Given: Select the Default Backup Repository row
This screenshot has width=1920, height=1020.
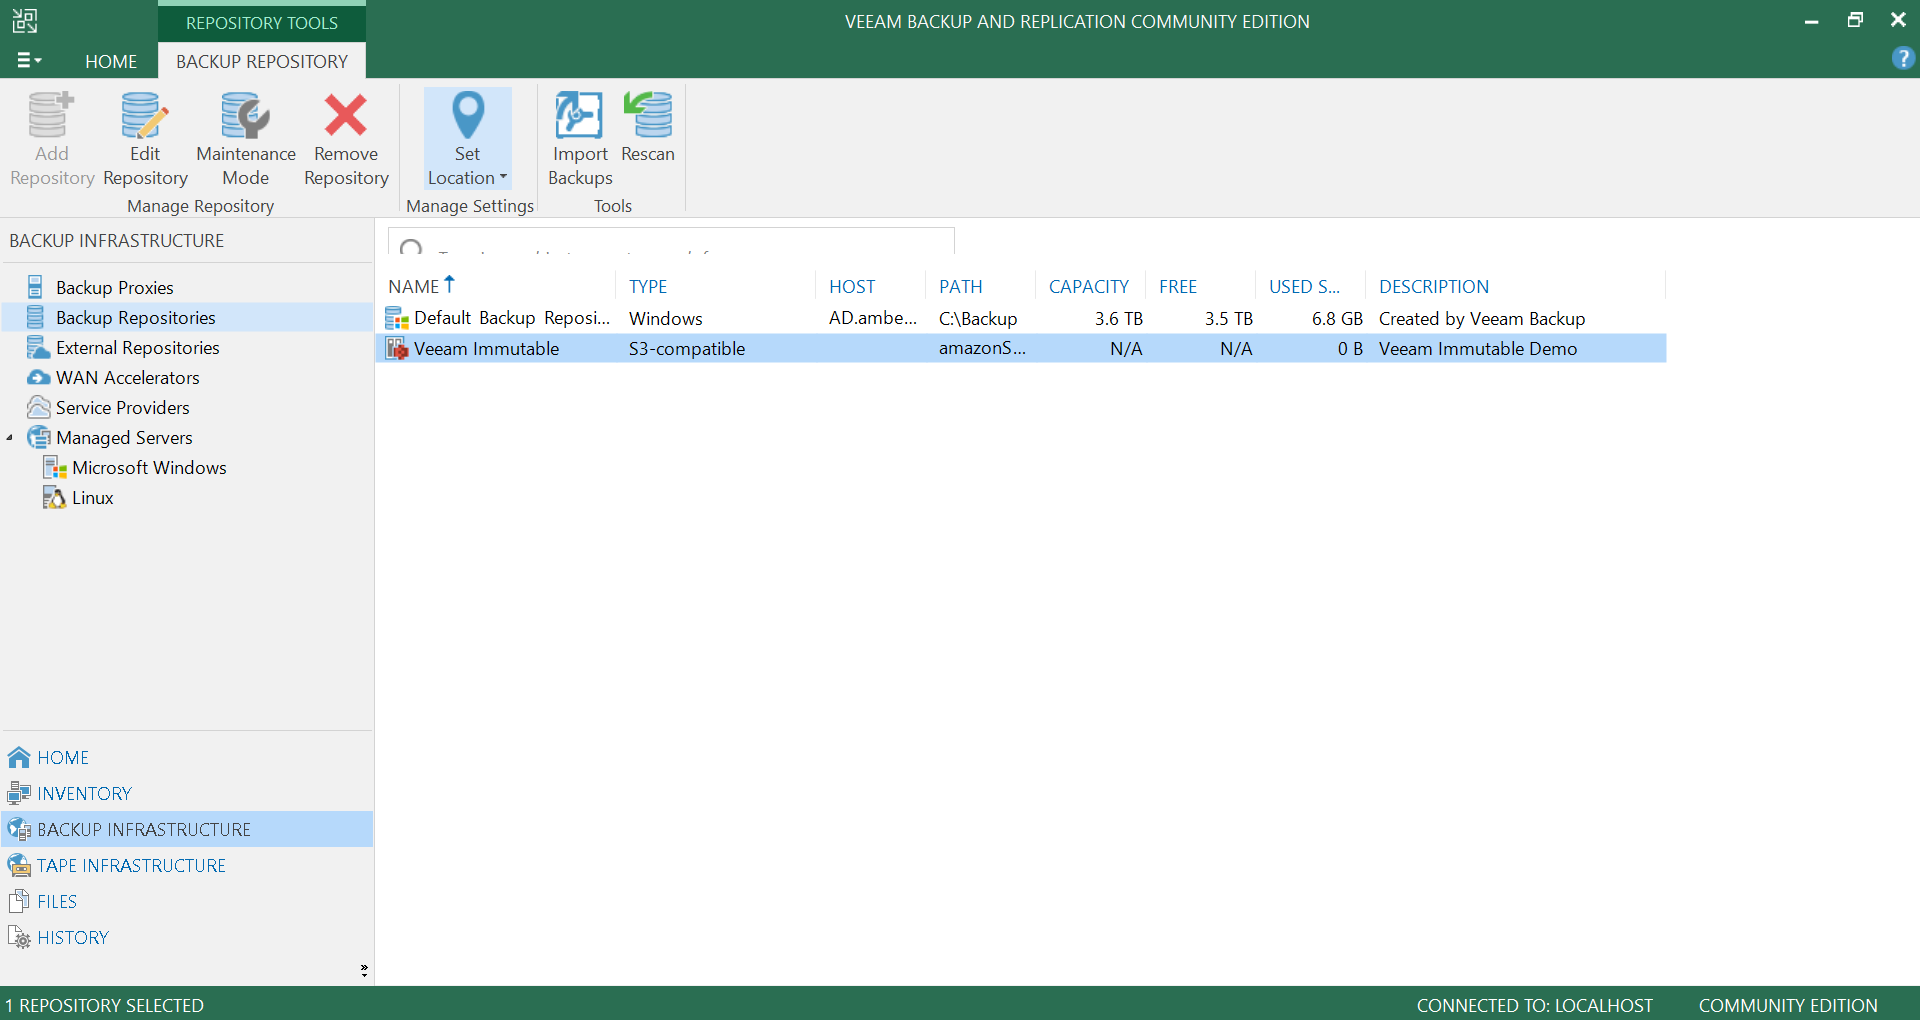Looking at the screenshot, I should [x=1021, y=318].
